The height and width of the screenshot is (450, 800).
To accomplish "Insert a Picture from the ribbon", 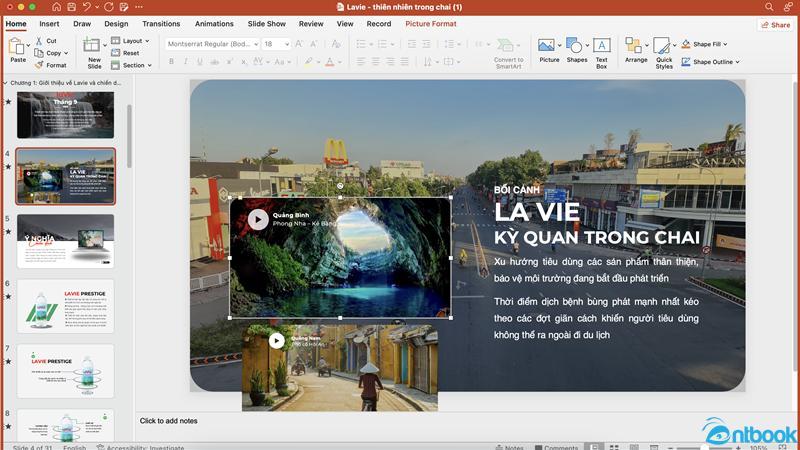I will click(x=549, y=50).
